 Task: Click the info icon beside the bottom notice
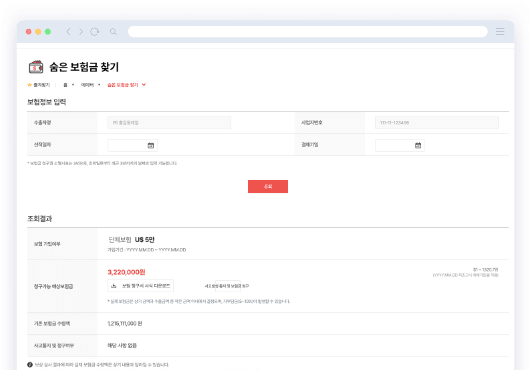coord(30,365)
